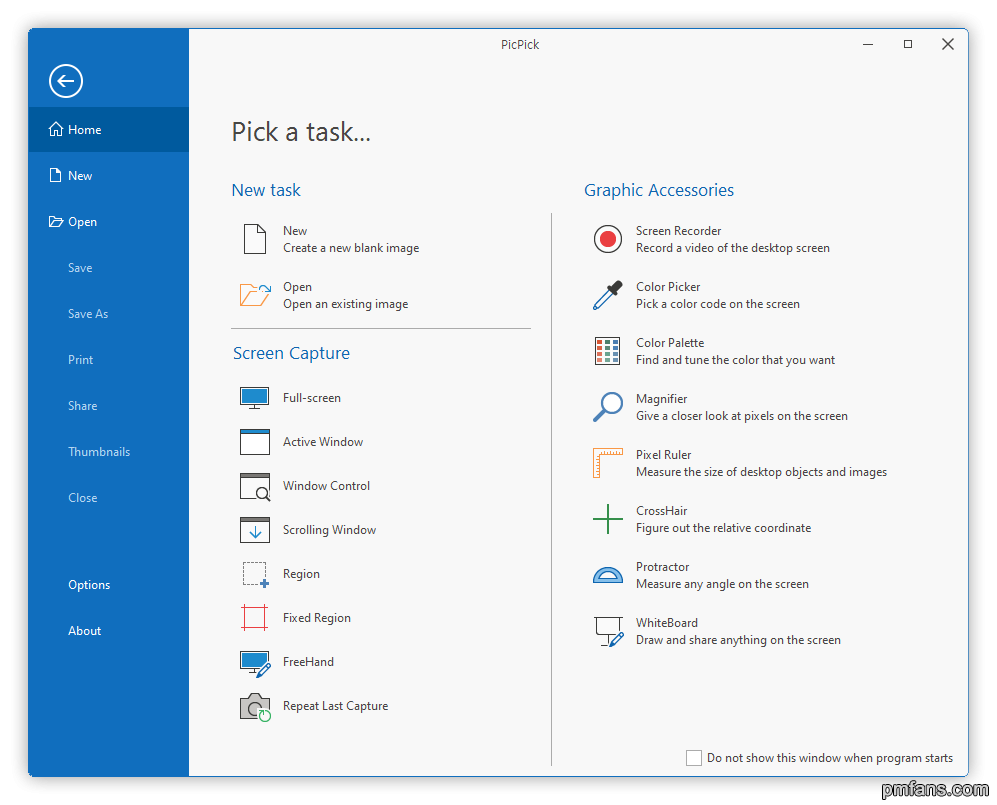Click 'Find and tune the color that you want'

pyautogui.click(x=735, y=360)
